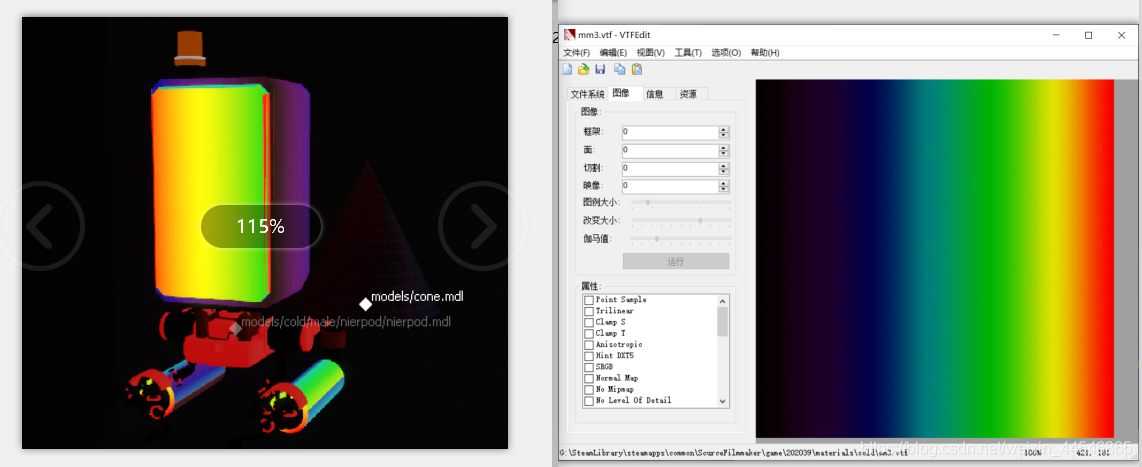Click the 运行 button
The image size is (1142, 467).
coord(676,262)
